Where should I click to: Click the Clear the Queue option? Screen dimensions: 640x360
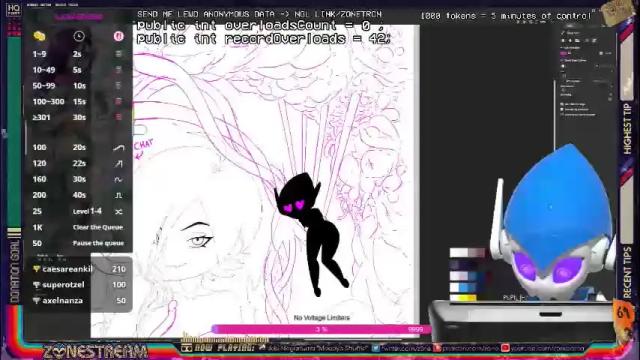98,227
